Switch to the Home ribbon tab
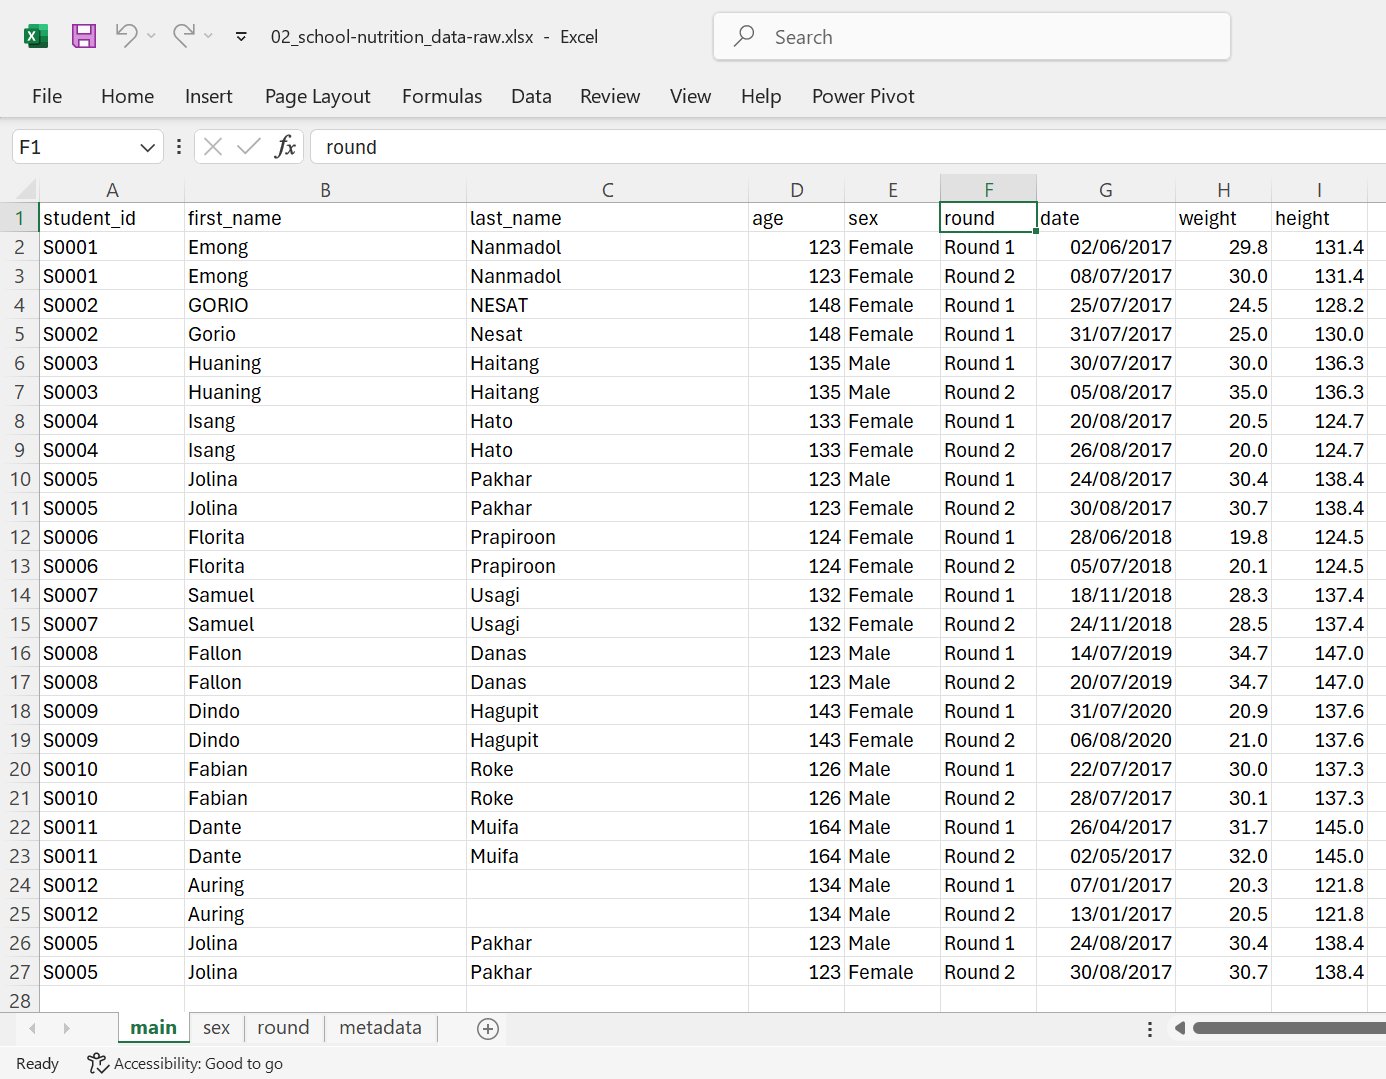1386x1079 pixels. coord(127,96)
